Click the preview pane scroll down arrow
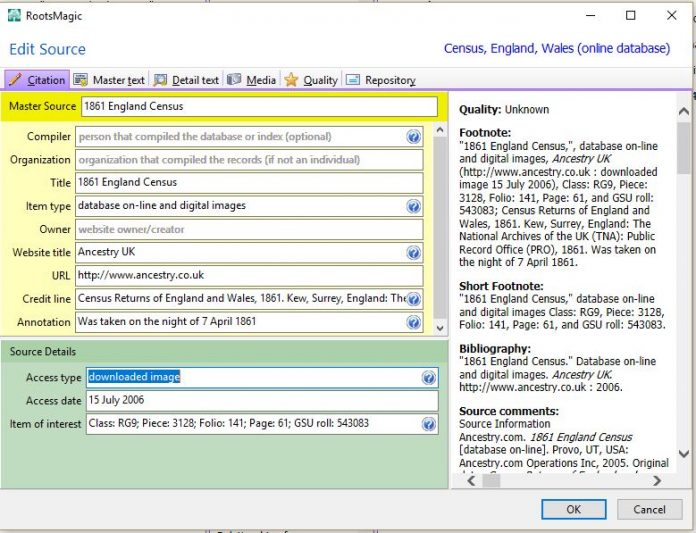 (684, 453)
